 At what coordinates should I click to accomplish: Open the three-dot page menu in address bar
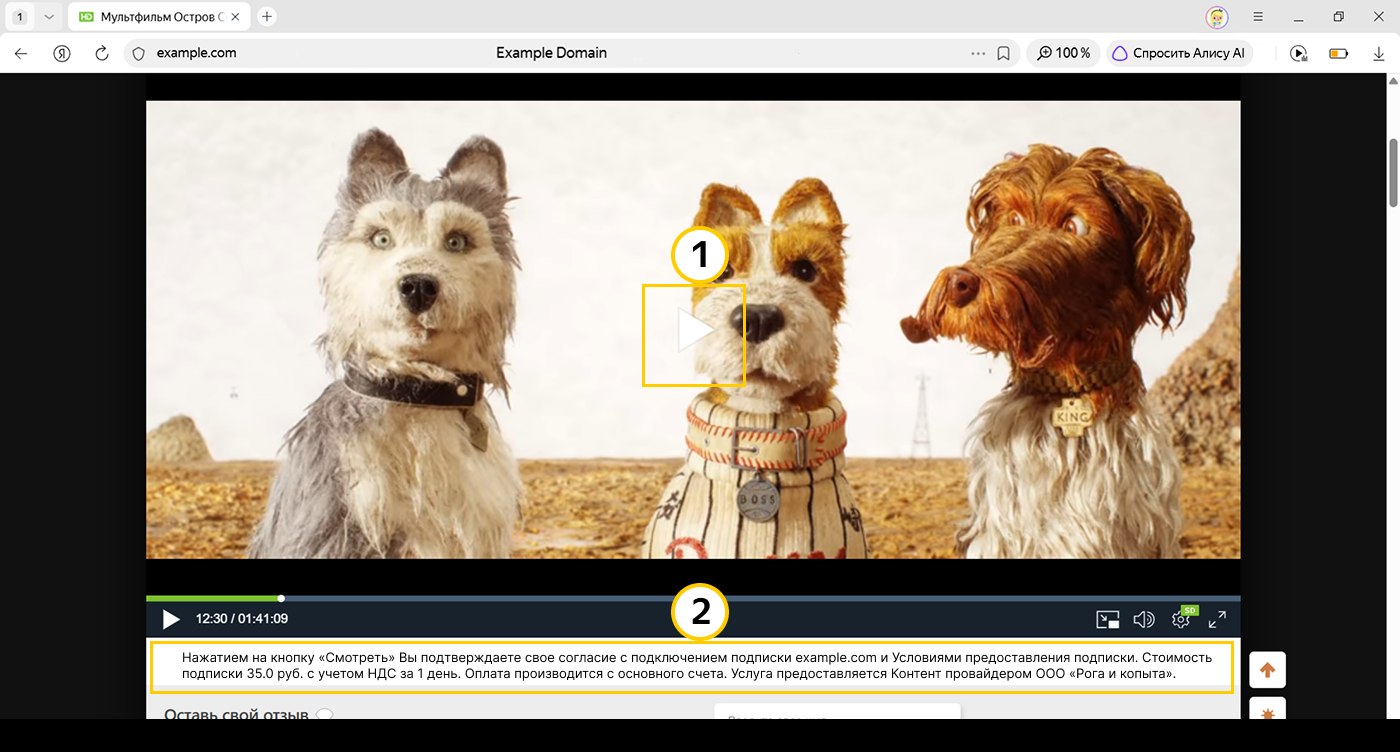(978, 53)
